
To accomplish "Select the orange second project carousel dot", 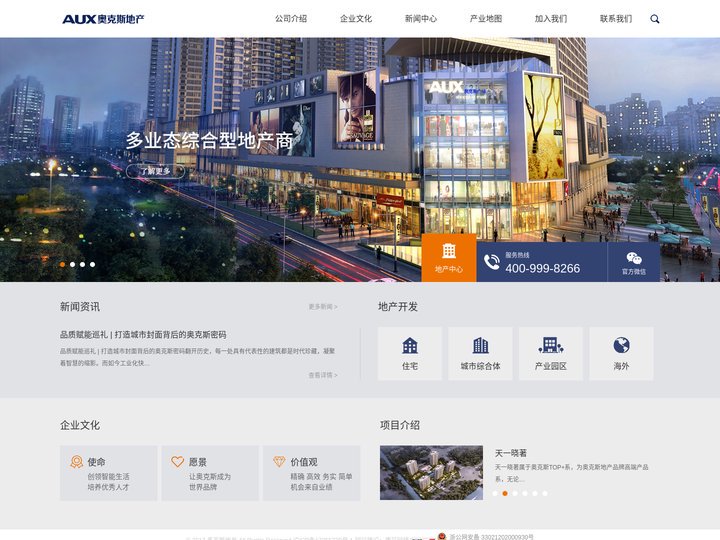I will point(505,493).
